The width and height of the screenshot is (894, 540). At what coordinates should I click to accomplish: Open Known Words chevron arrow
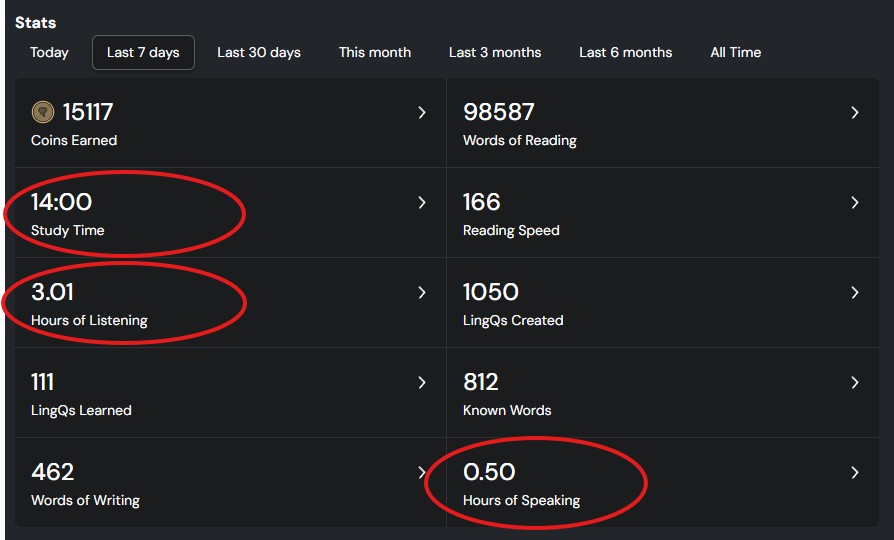pos(854,383)
